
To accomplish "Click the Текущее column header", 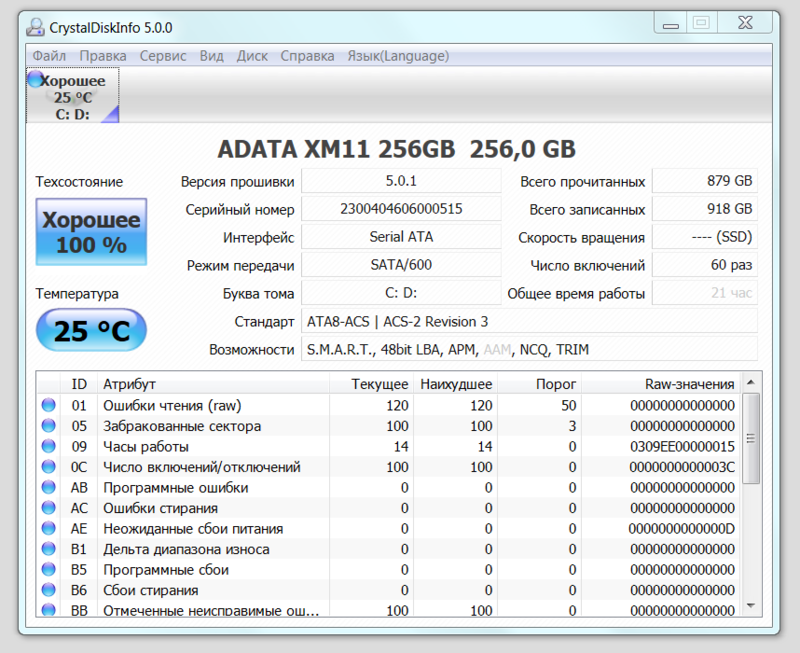I will click(x=371, y=384).
